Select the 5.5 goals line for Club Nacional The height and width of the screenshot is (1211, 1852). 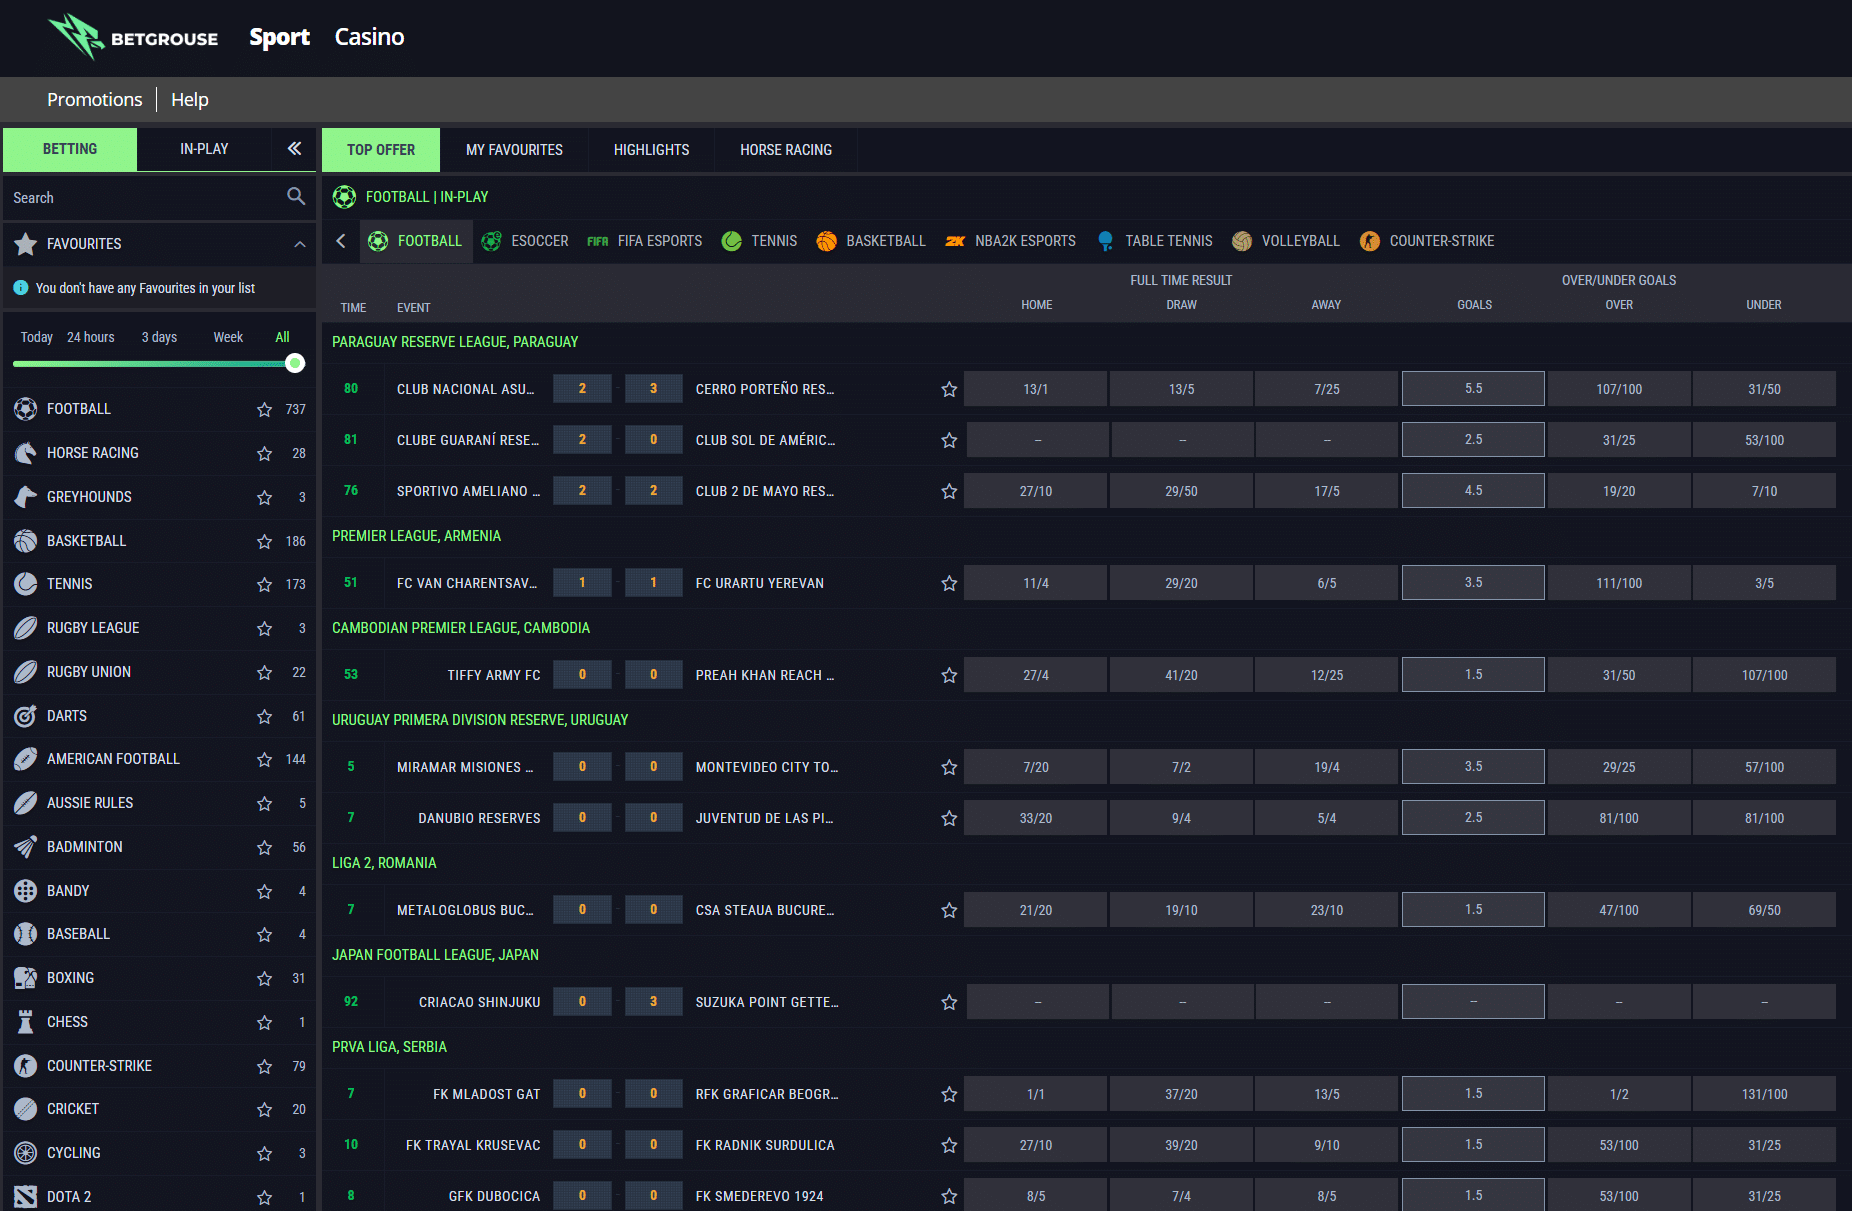(1473, 389)
